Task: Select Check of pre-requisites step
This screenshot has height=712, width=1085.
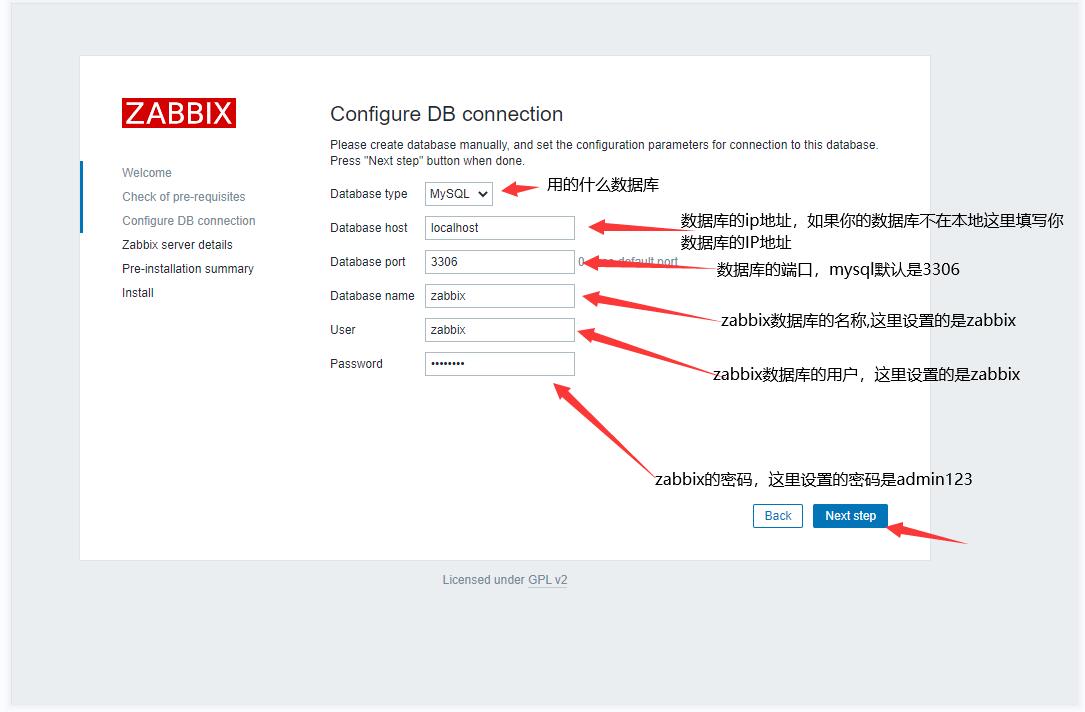Action: 183,197
